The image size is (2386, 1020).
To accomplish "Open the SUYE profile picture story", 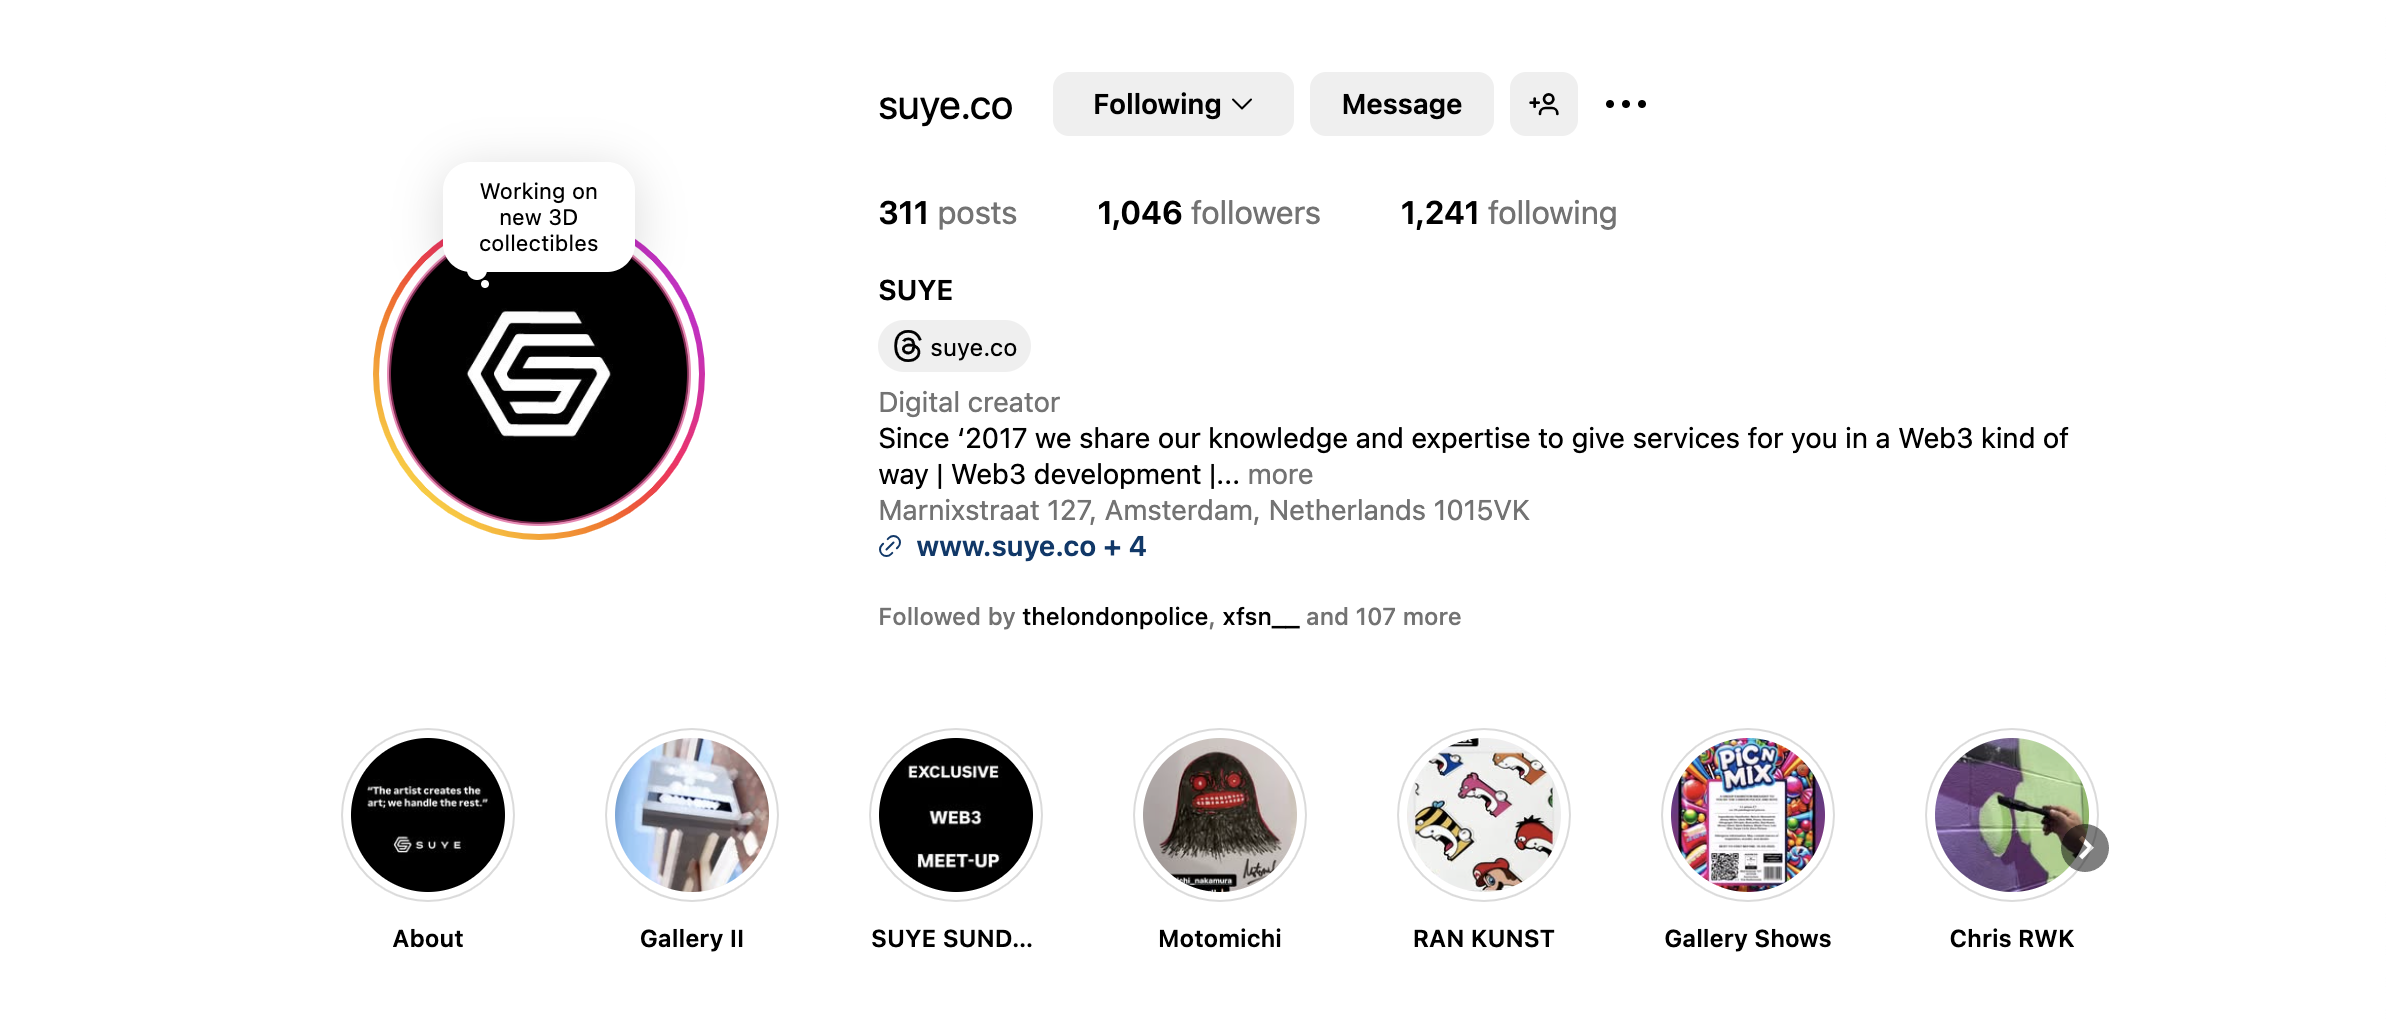I will 539,375.
